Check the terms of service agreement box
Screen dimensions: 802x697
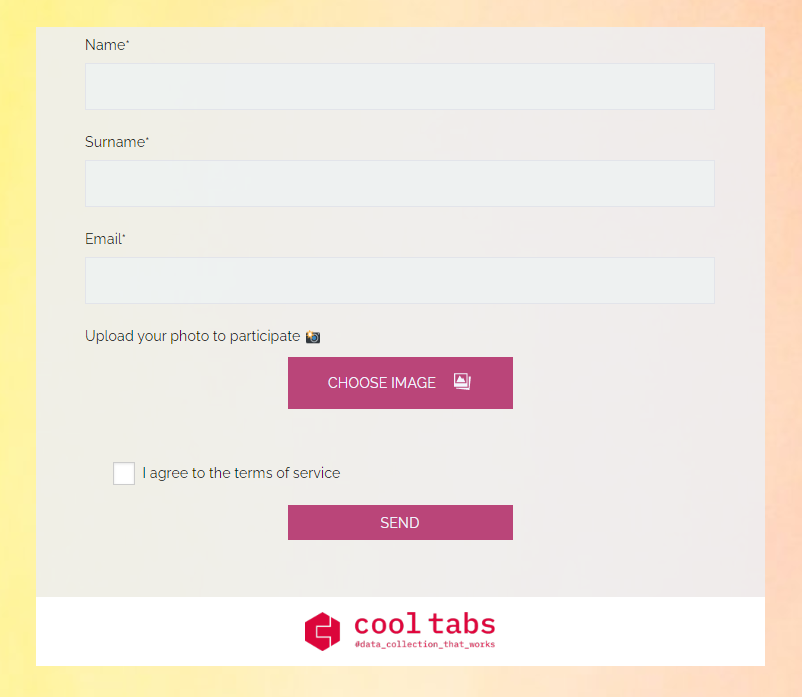tap(123, 473)
